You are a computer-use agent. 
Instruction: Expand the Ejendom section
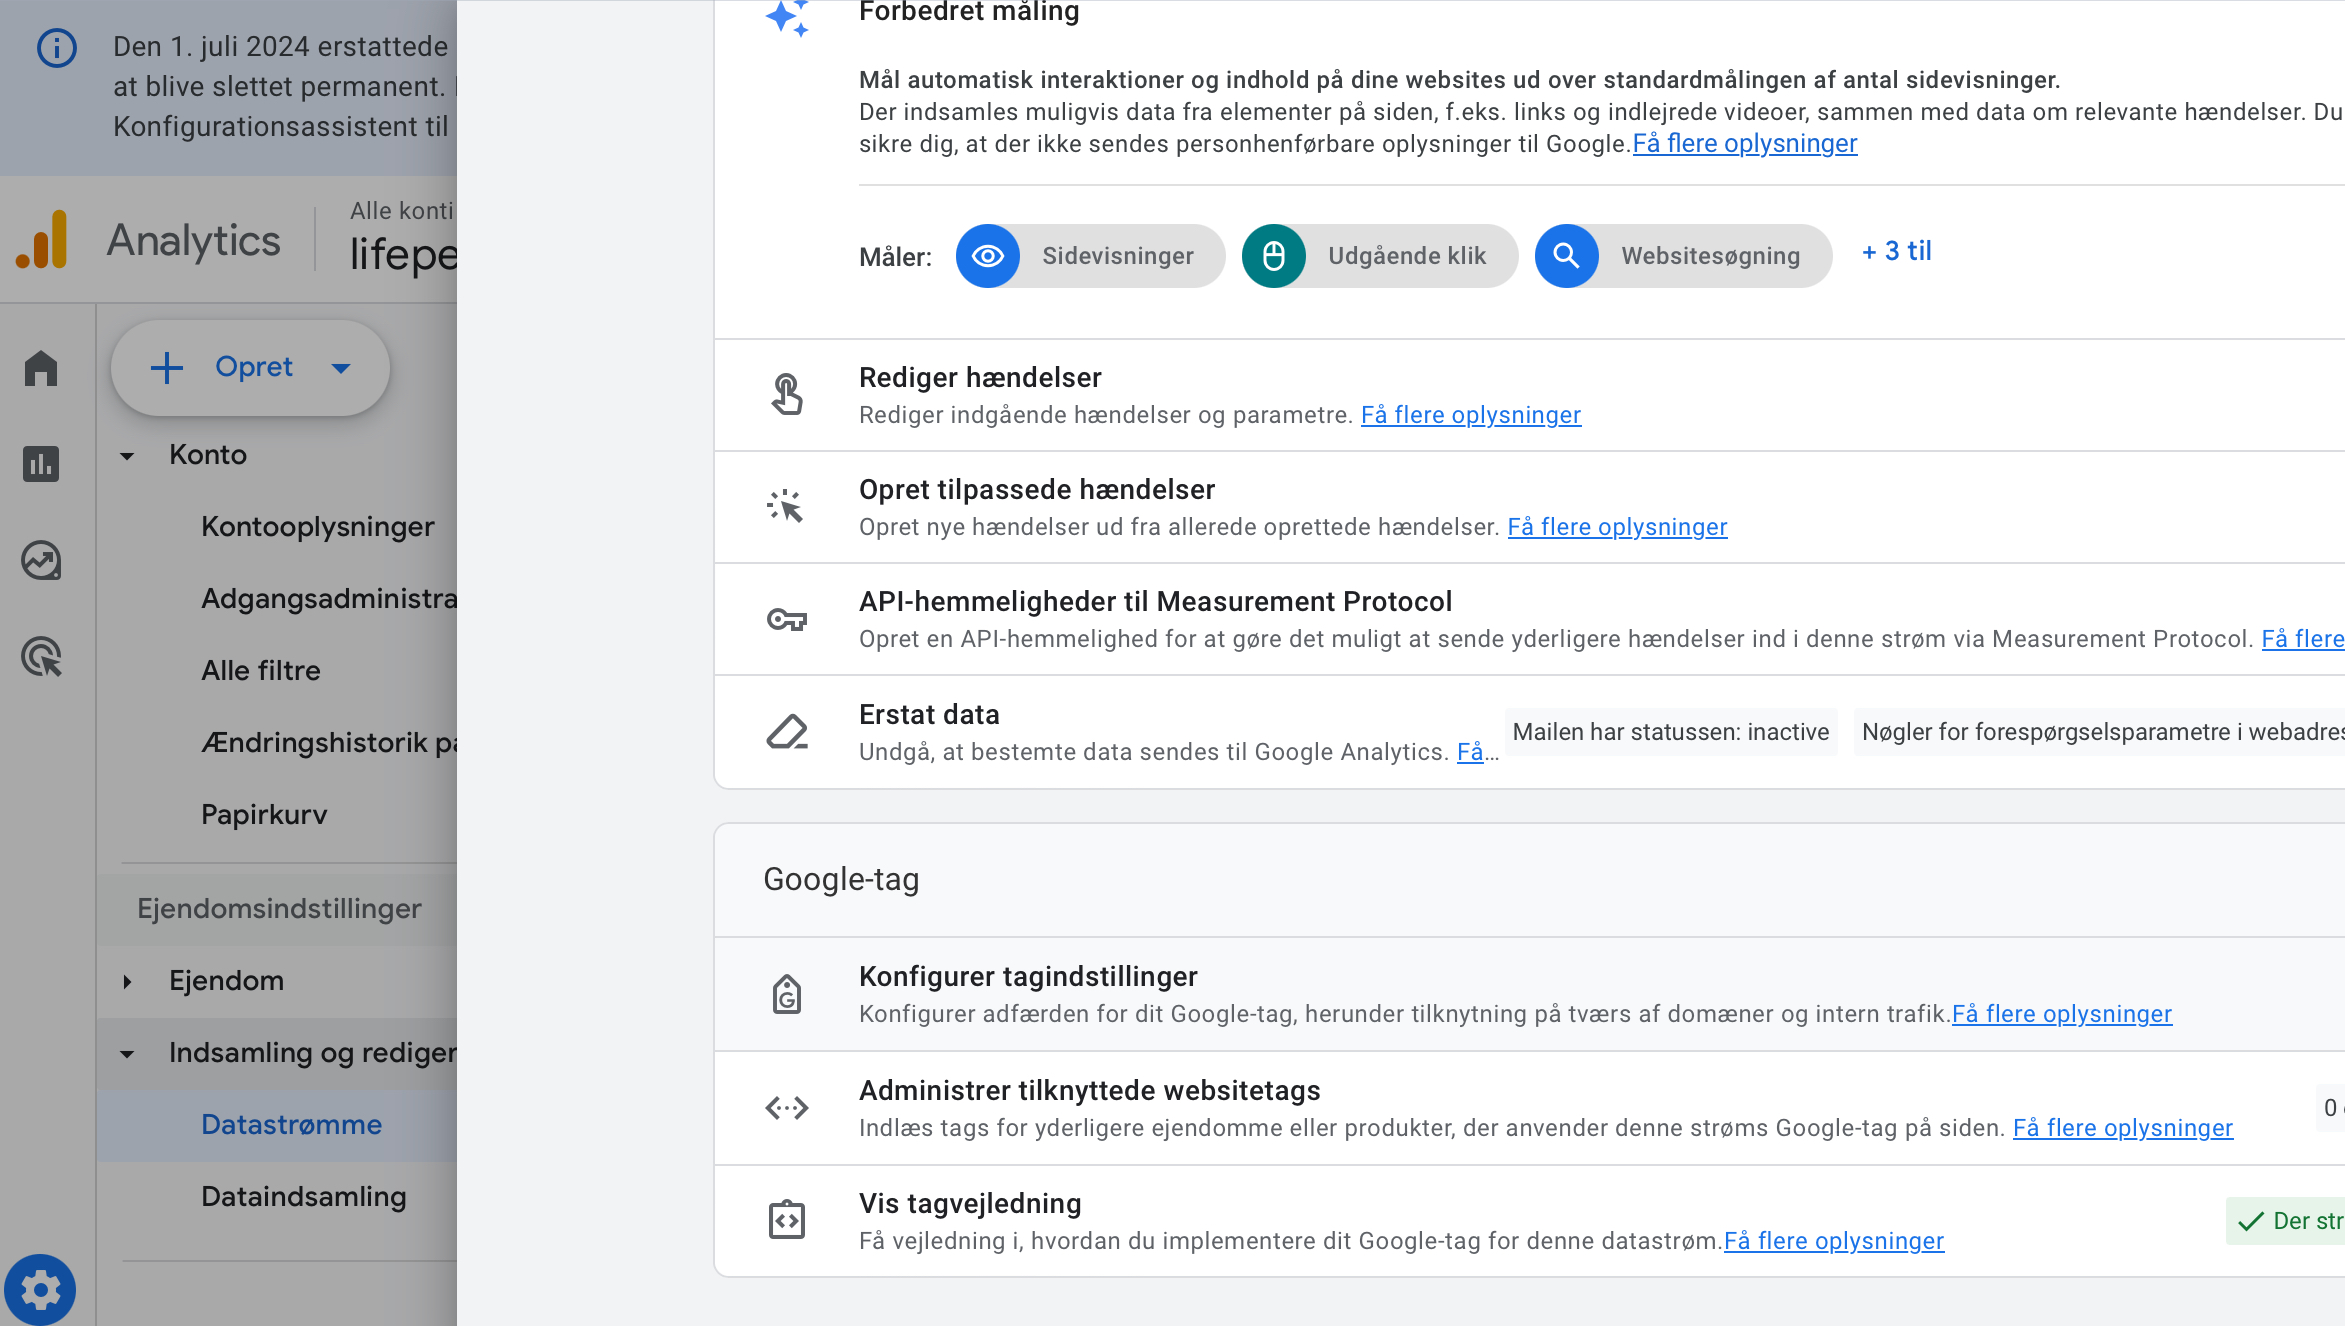pyautogui.click(x=127, y=982)
